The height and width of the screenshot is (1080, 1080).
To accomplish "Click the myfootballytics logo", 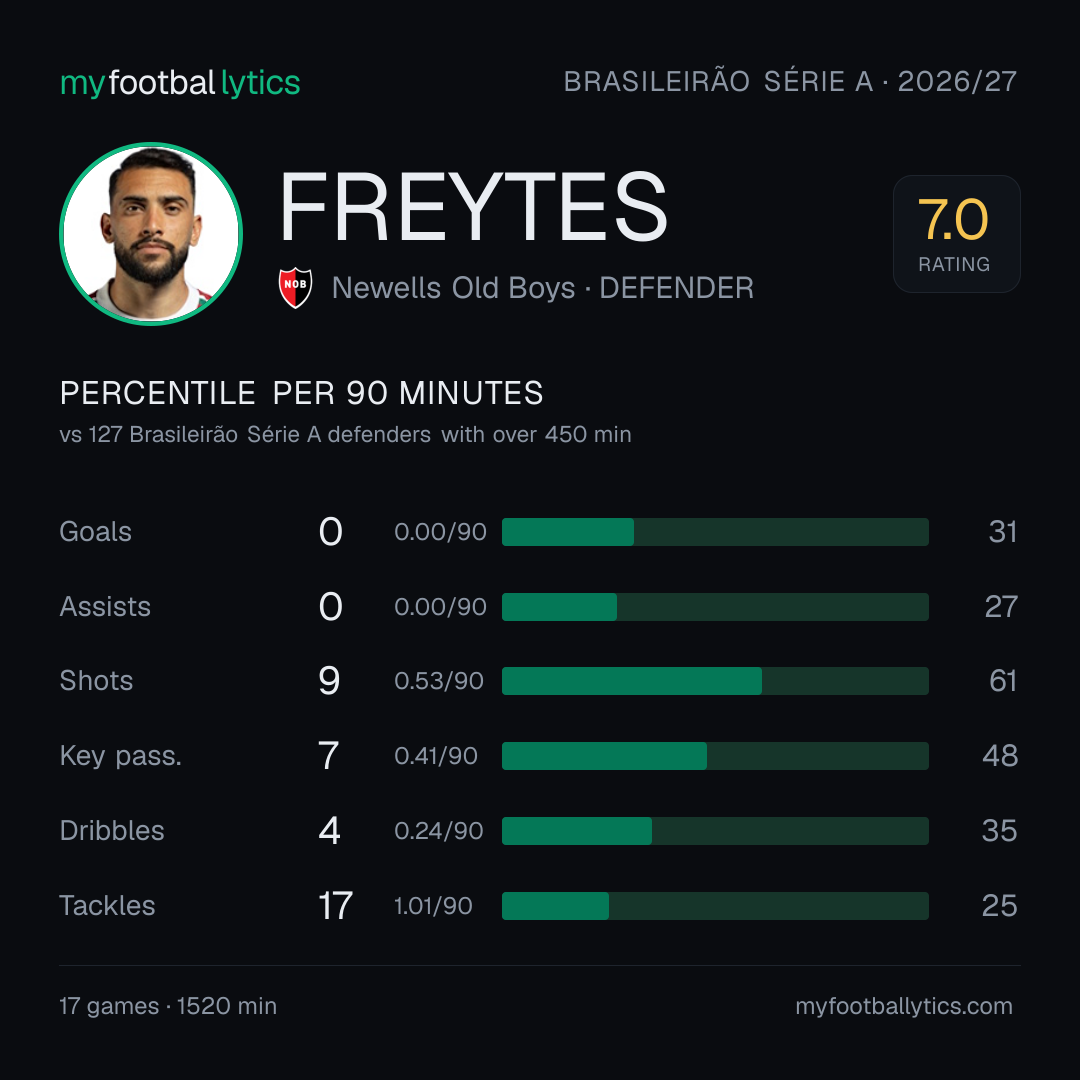I will click(180, 83).
